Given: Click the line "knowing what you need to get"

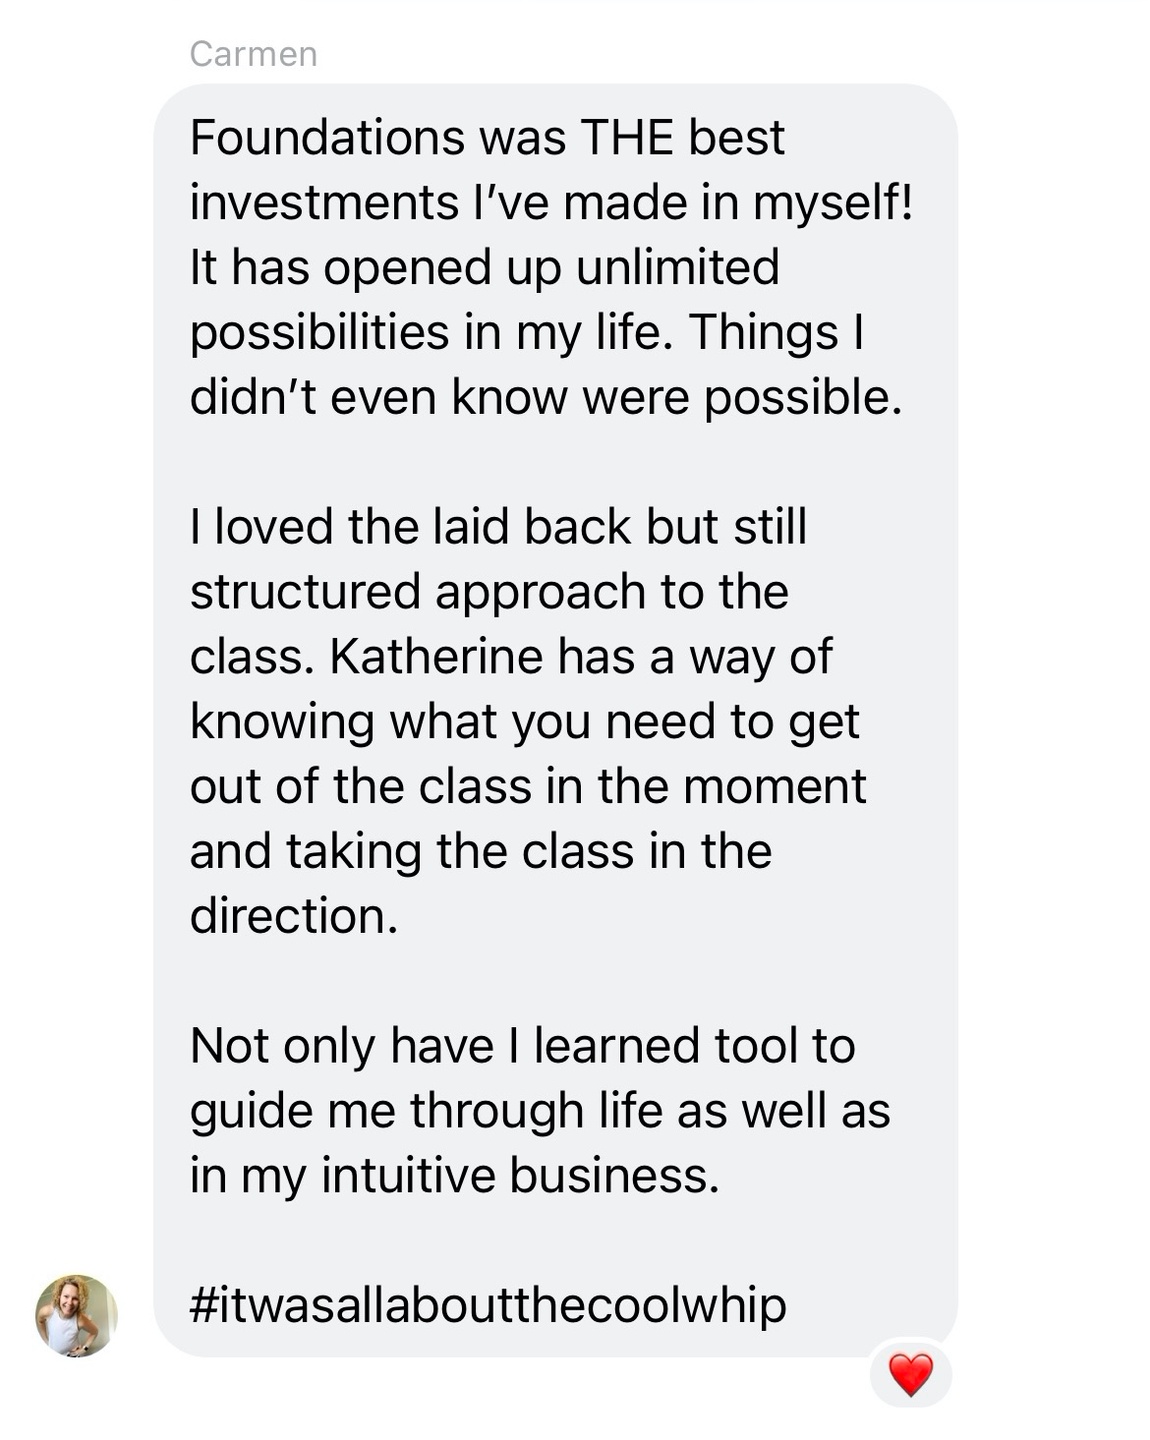Looking at the screenshot, I should tap(525, 722).
